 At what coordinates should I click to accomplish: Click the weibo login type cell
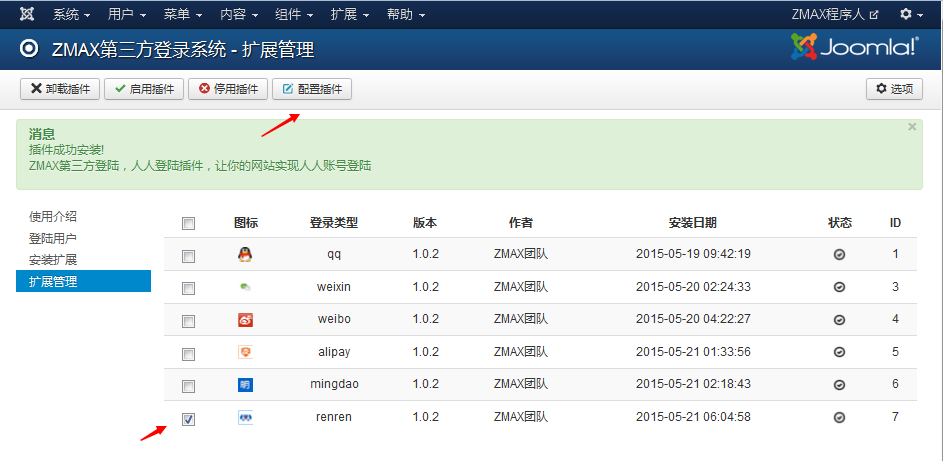[x=334, y=319]
